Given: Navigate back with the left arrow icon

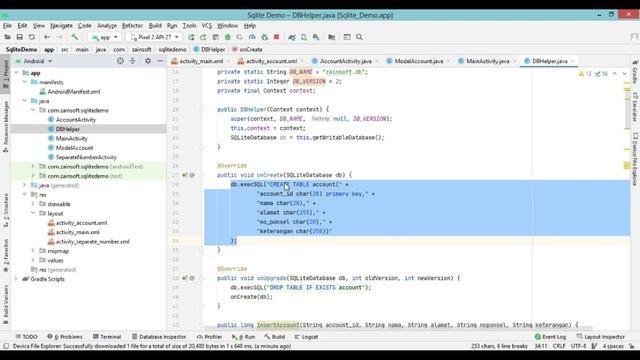Looking at the screenshot, I should pos(47,37).
